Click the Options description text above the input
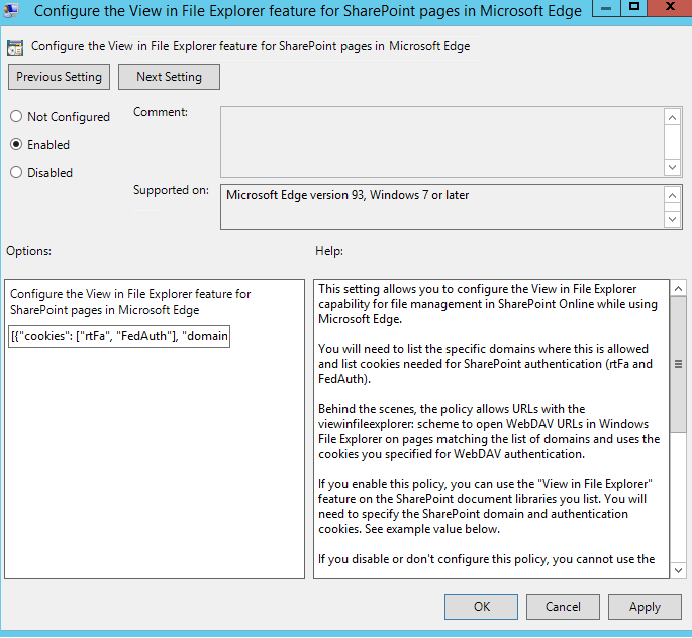Image resolution: width=692 pixels, height=638 pixels. pyautogui.click(x=131, y=302)
